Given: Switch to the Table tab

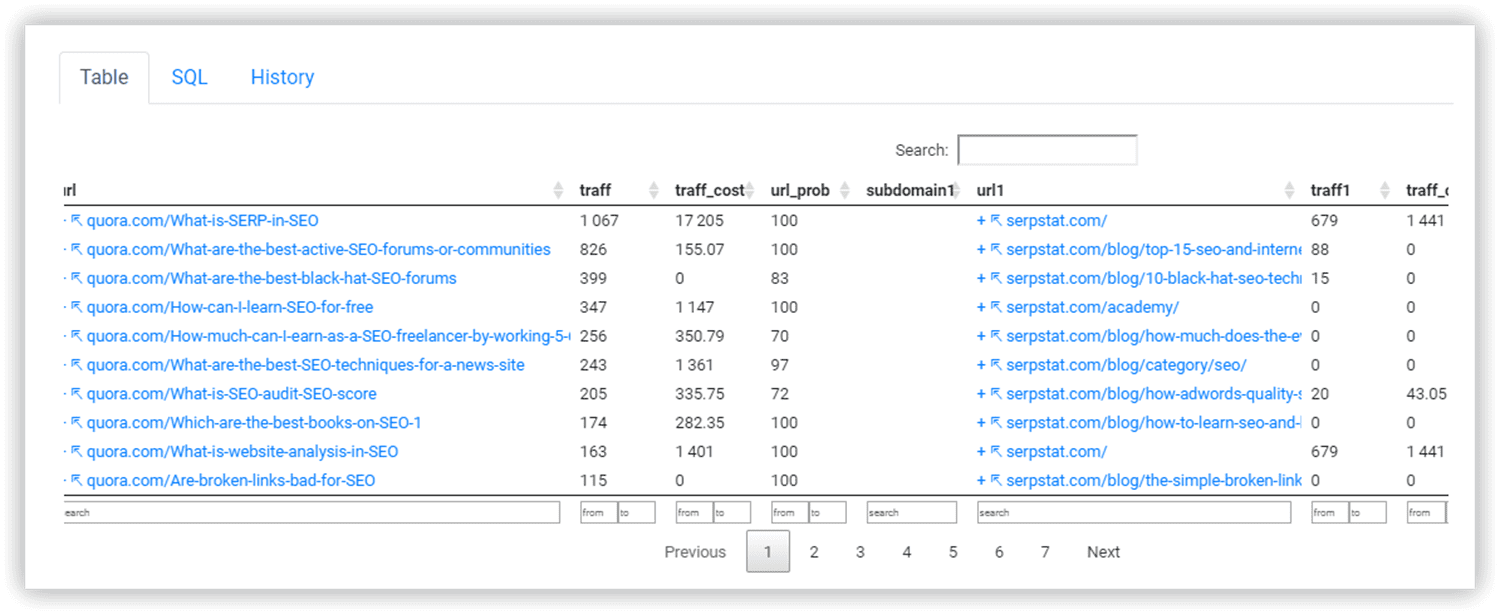Looking at the screenshot, I should [104, 78].
